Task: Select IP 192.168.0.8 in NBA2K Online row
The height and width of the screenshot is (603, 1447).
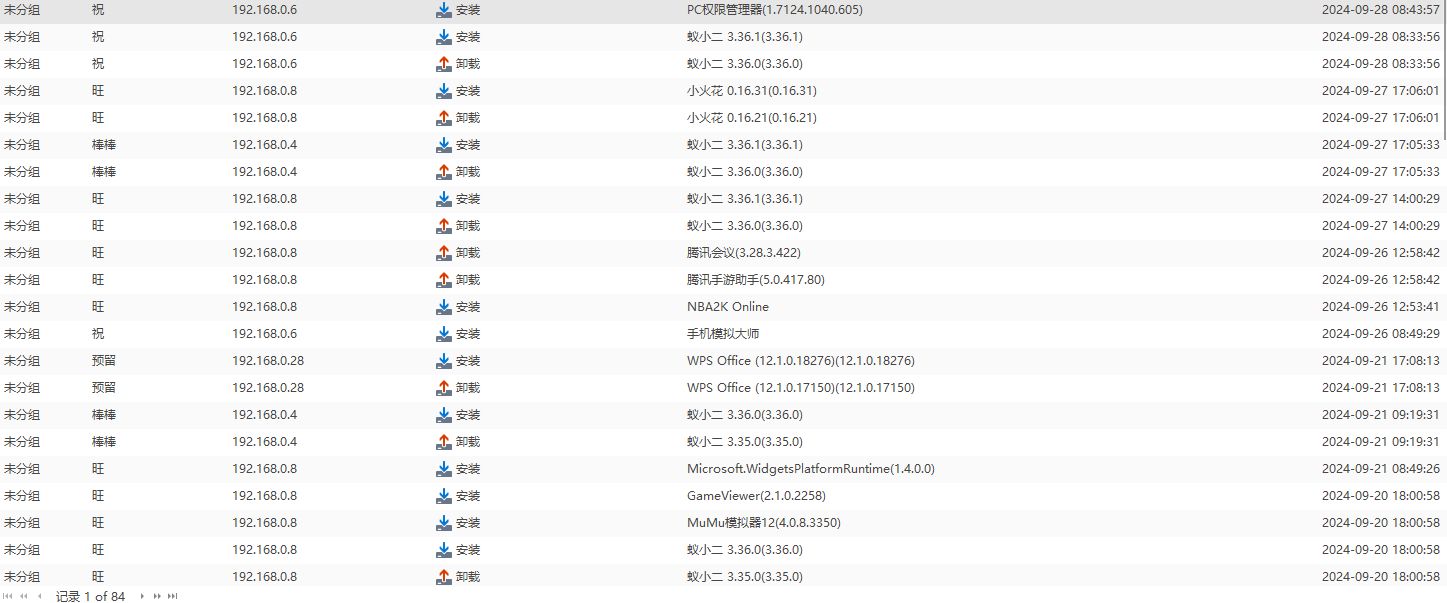Action: click(x=264, y=307)
